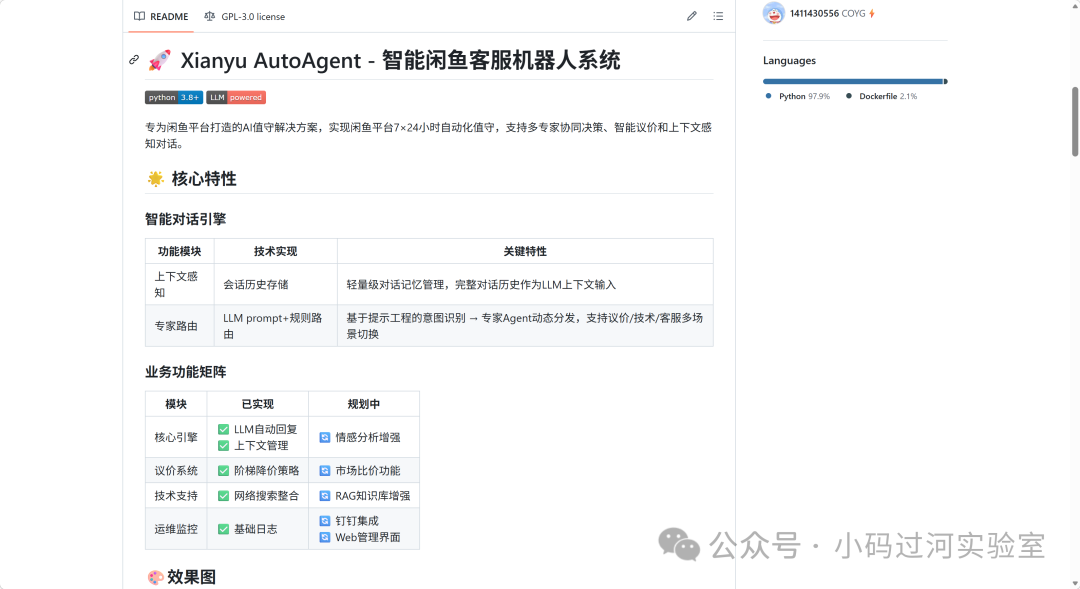Click the 上下文感知 table cell

coord(180,285)
